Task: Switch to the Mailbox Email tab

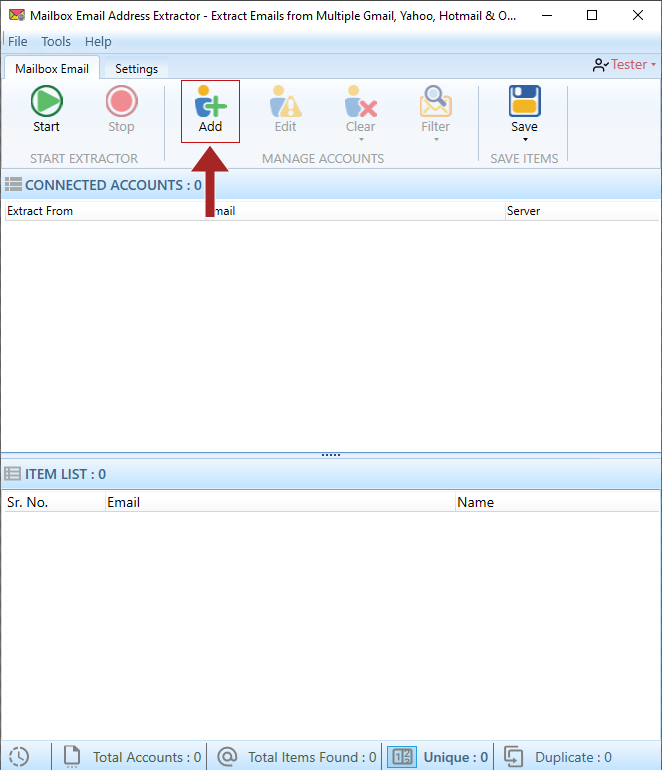Action: [52, 68]
